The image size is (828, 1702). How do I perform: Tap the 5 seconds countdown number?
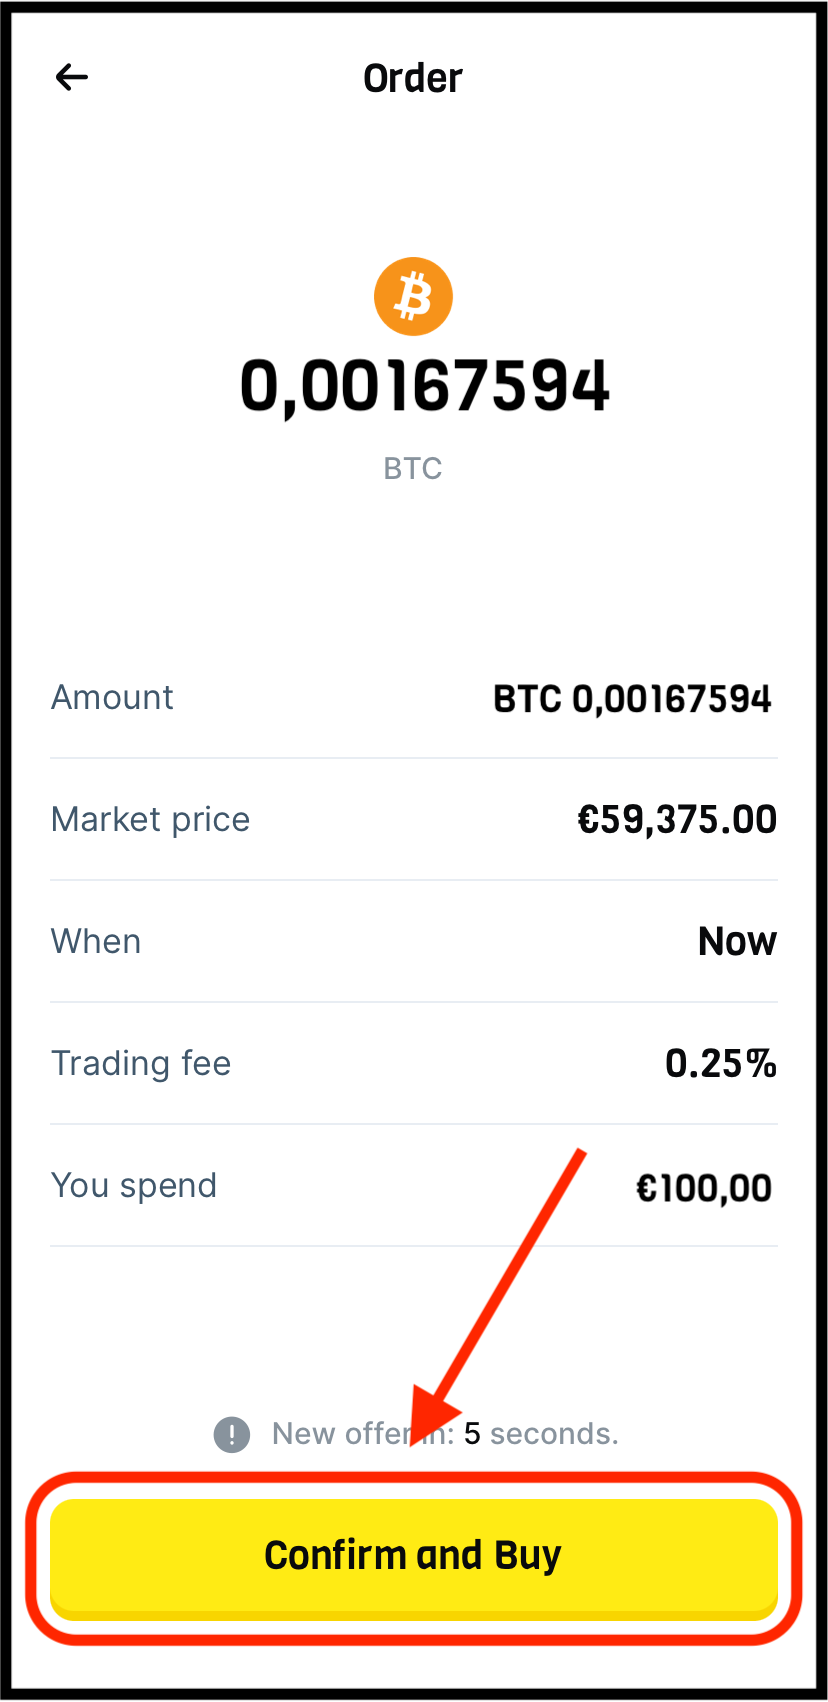coord(472,1434)
